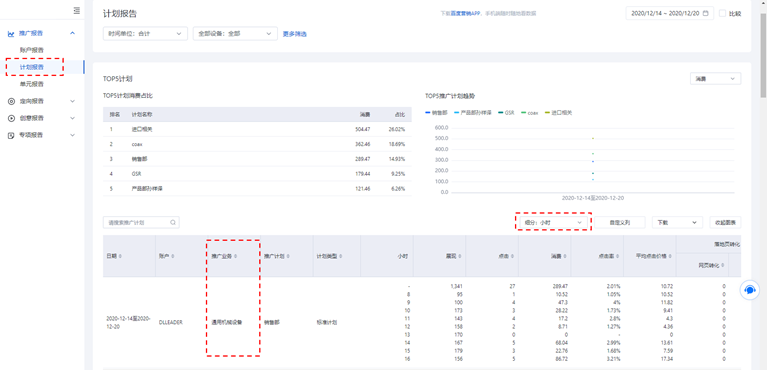Screen dimensions: 767x370
Task: Open the 细分：小时 dropdown
Action: coord(553,222)
